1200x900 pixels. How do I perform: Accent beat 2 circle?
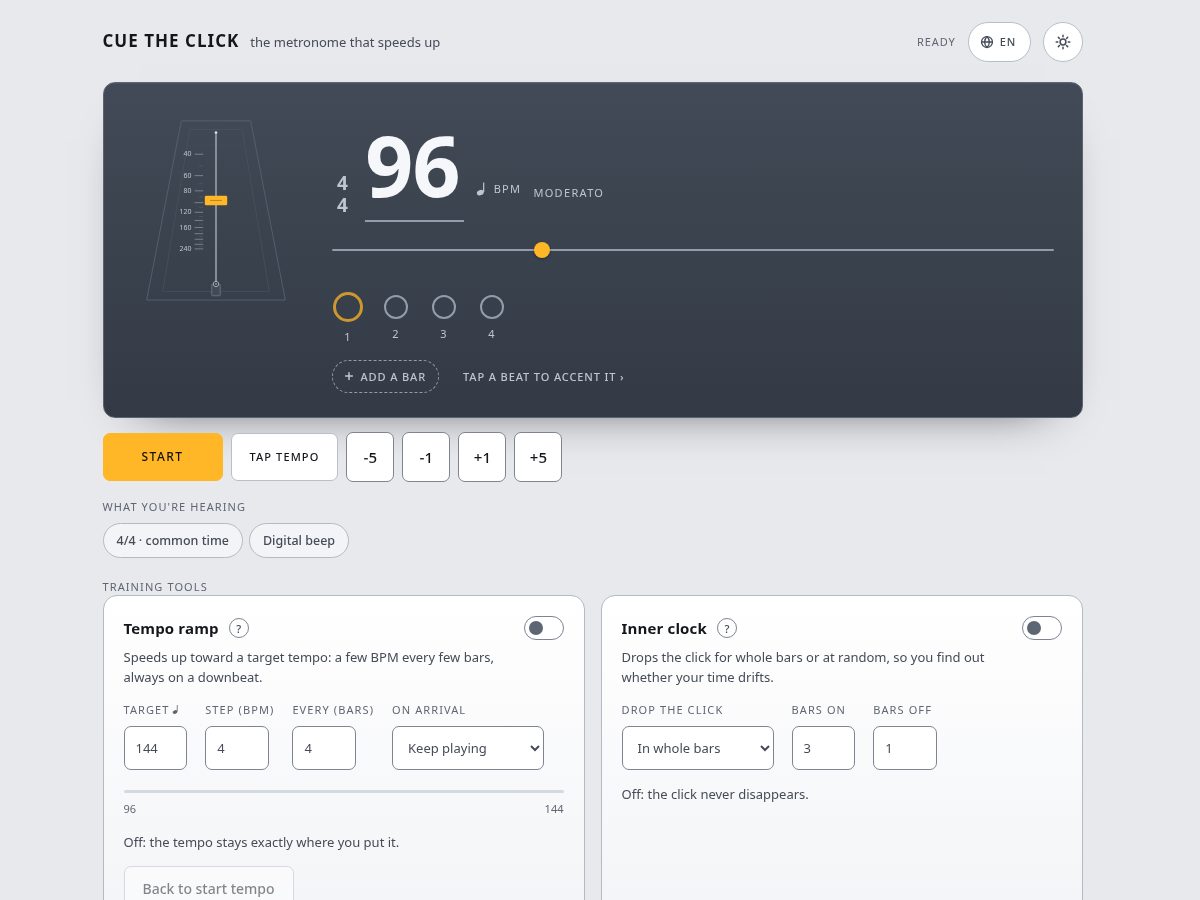[x=396, y=307]
